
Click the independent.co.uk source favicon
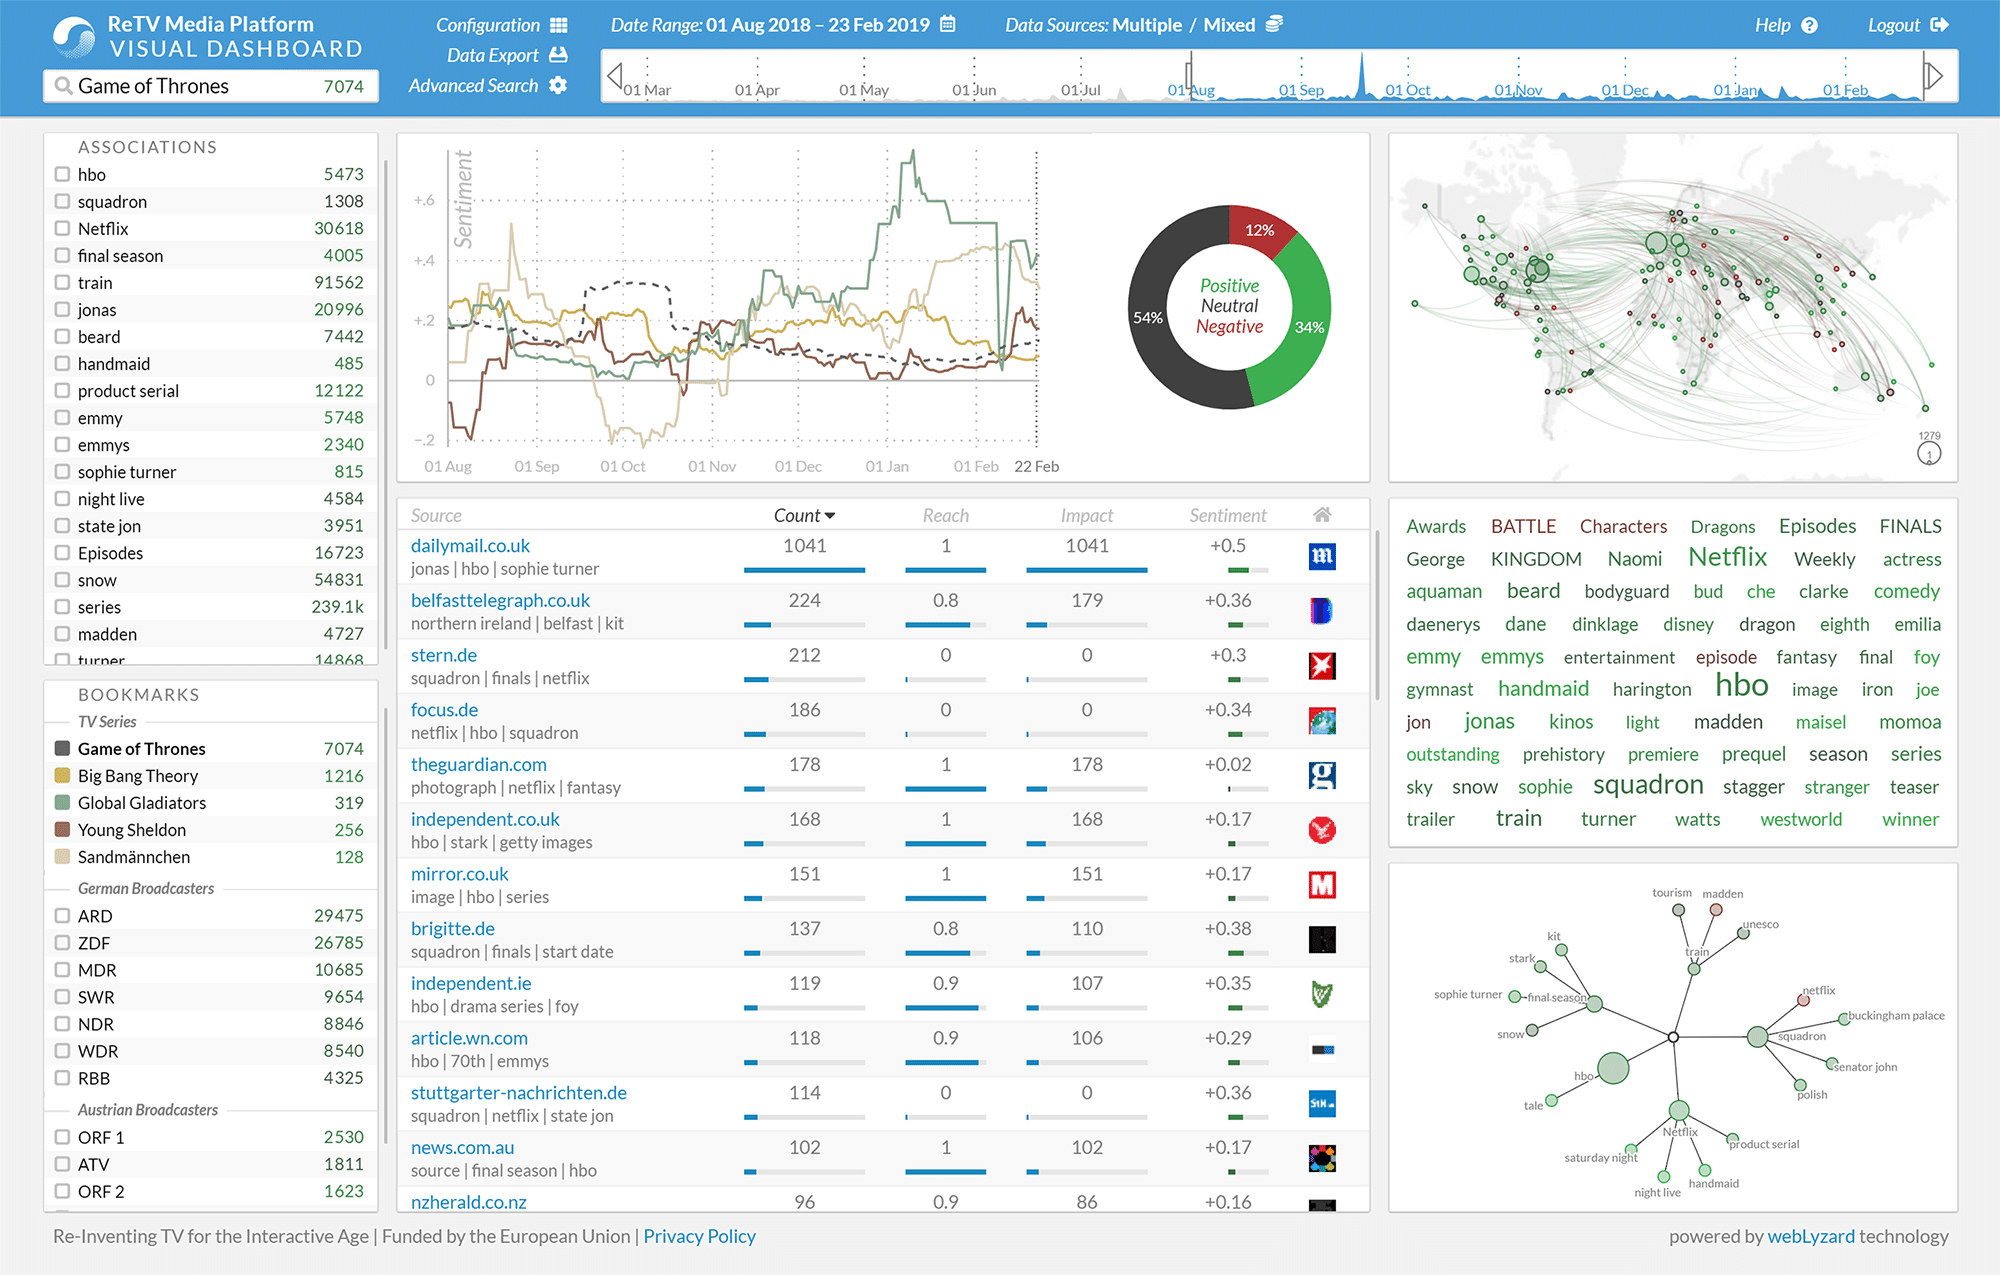tap(1322, 830)
